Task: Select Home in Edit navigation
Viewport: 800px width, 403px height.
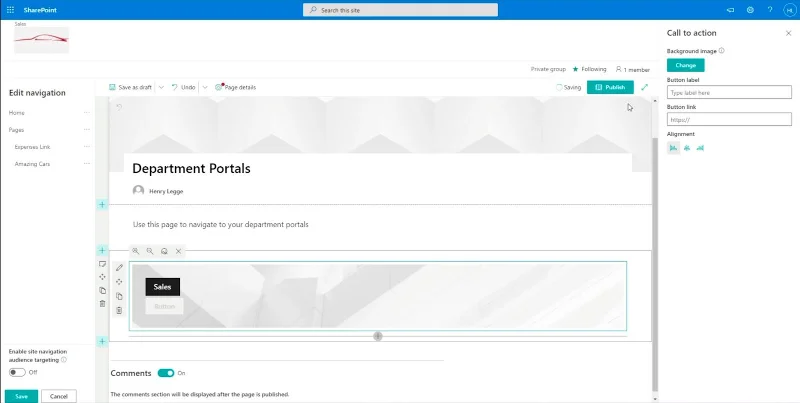Action: tap(17, 113)
